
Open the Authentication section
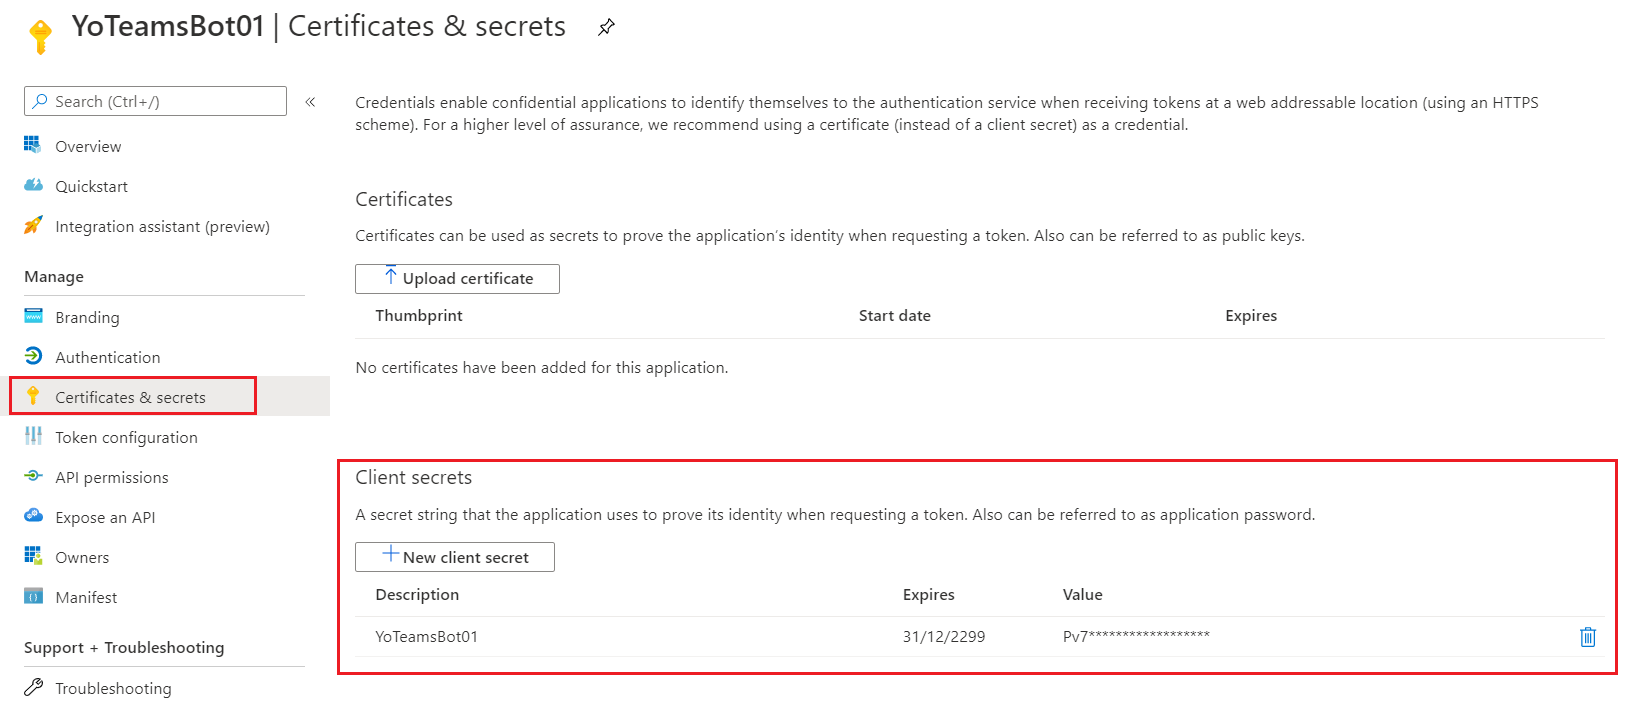coord(107,357)
